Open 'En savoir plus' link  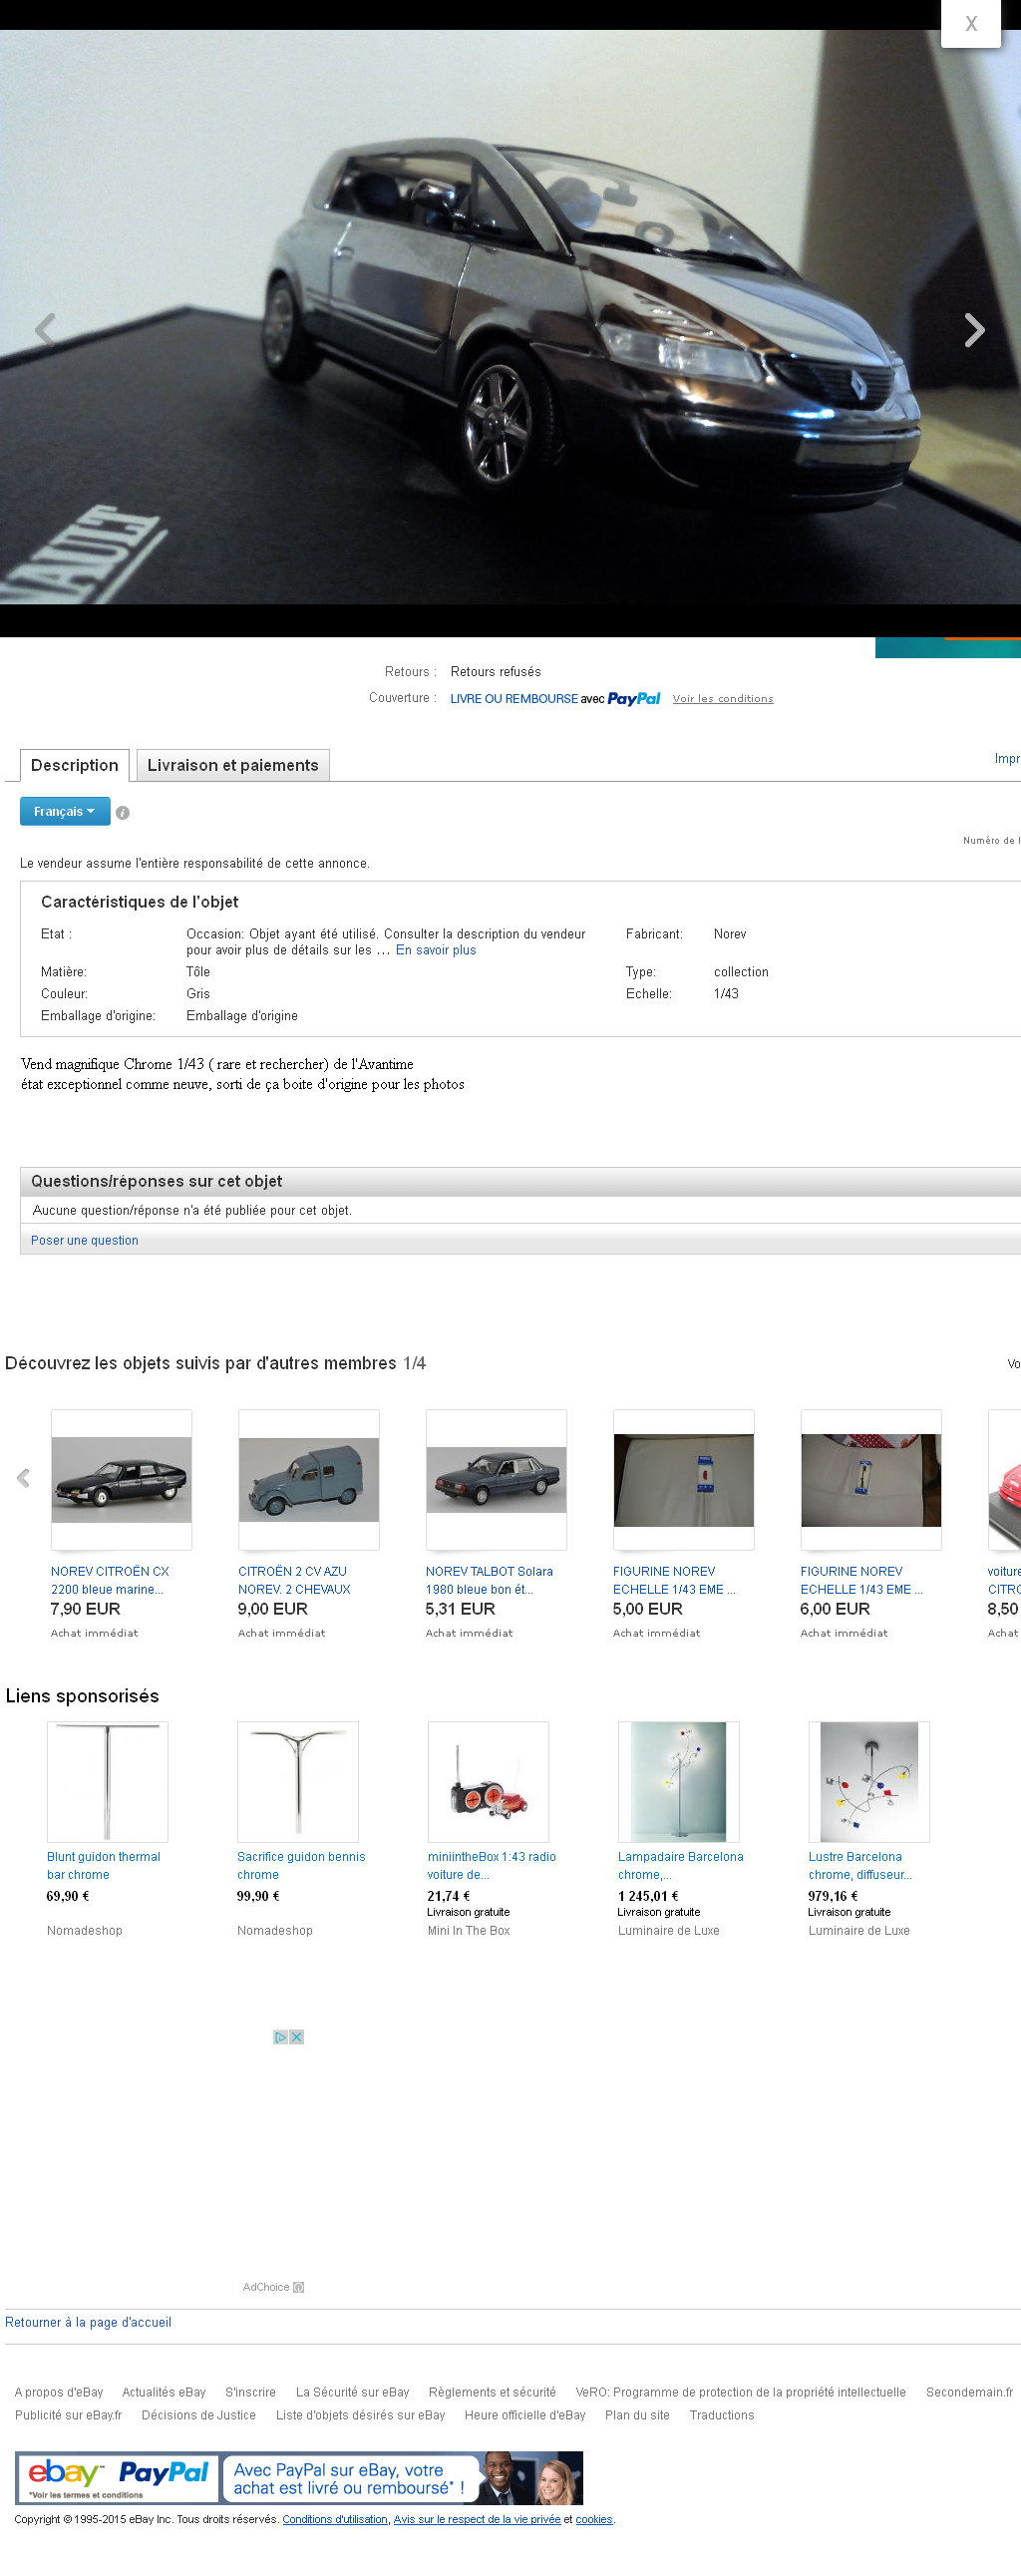coord(435,950)
